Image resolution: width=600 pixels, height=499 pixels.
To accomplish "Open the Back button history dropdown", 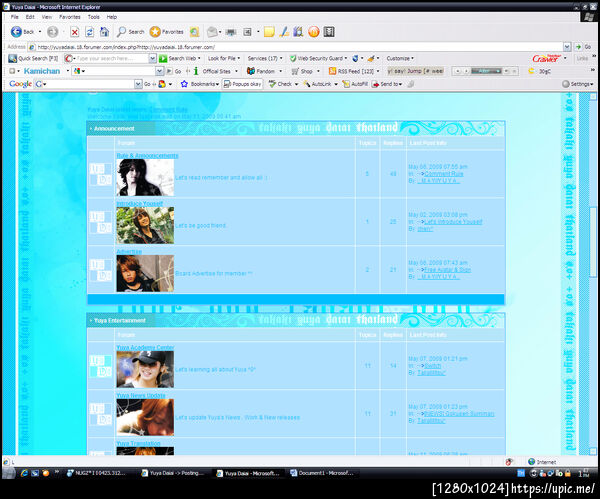I will point(40,32).
